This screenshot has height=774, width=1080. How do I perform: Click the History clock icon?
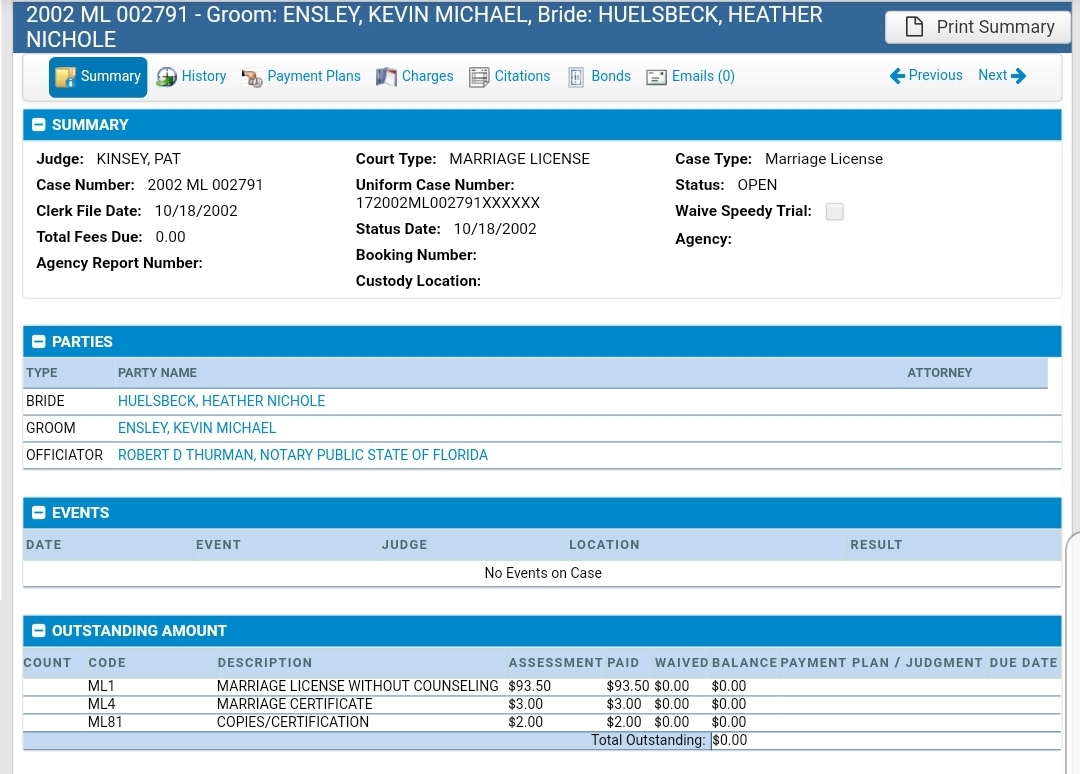tap(166, 77)
